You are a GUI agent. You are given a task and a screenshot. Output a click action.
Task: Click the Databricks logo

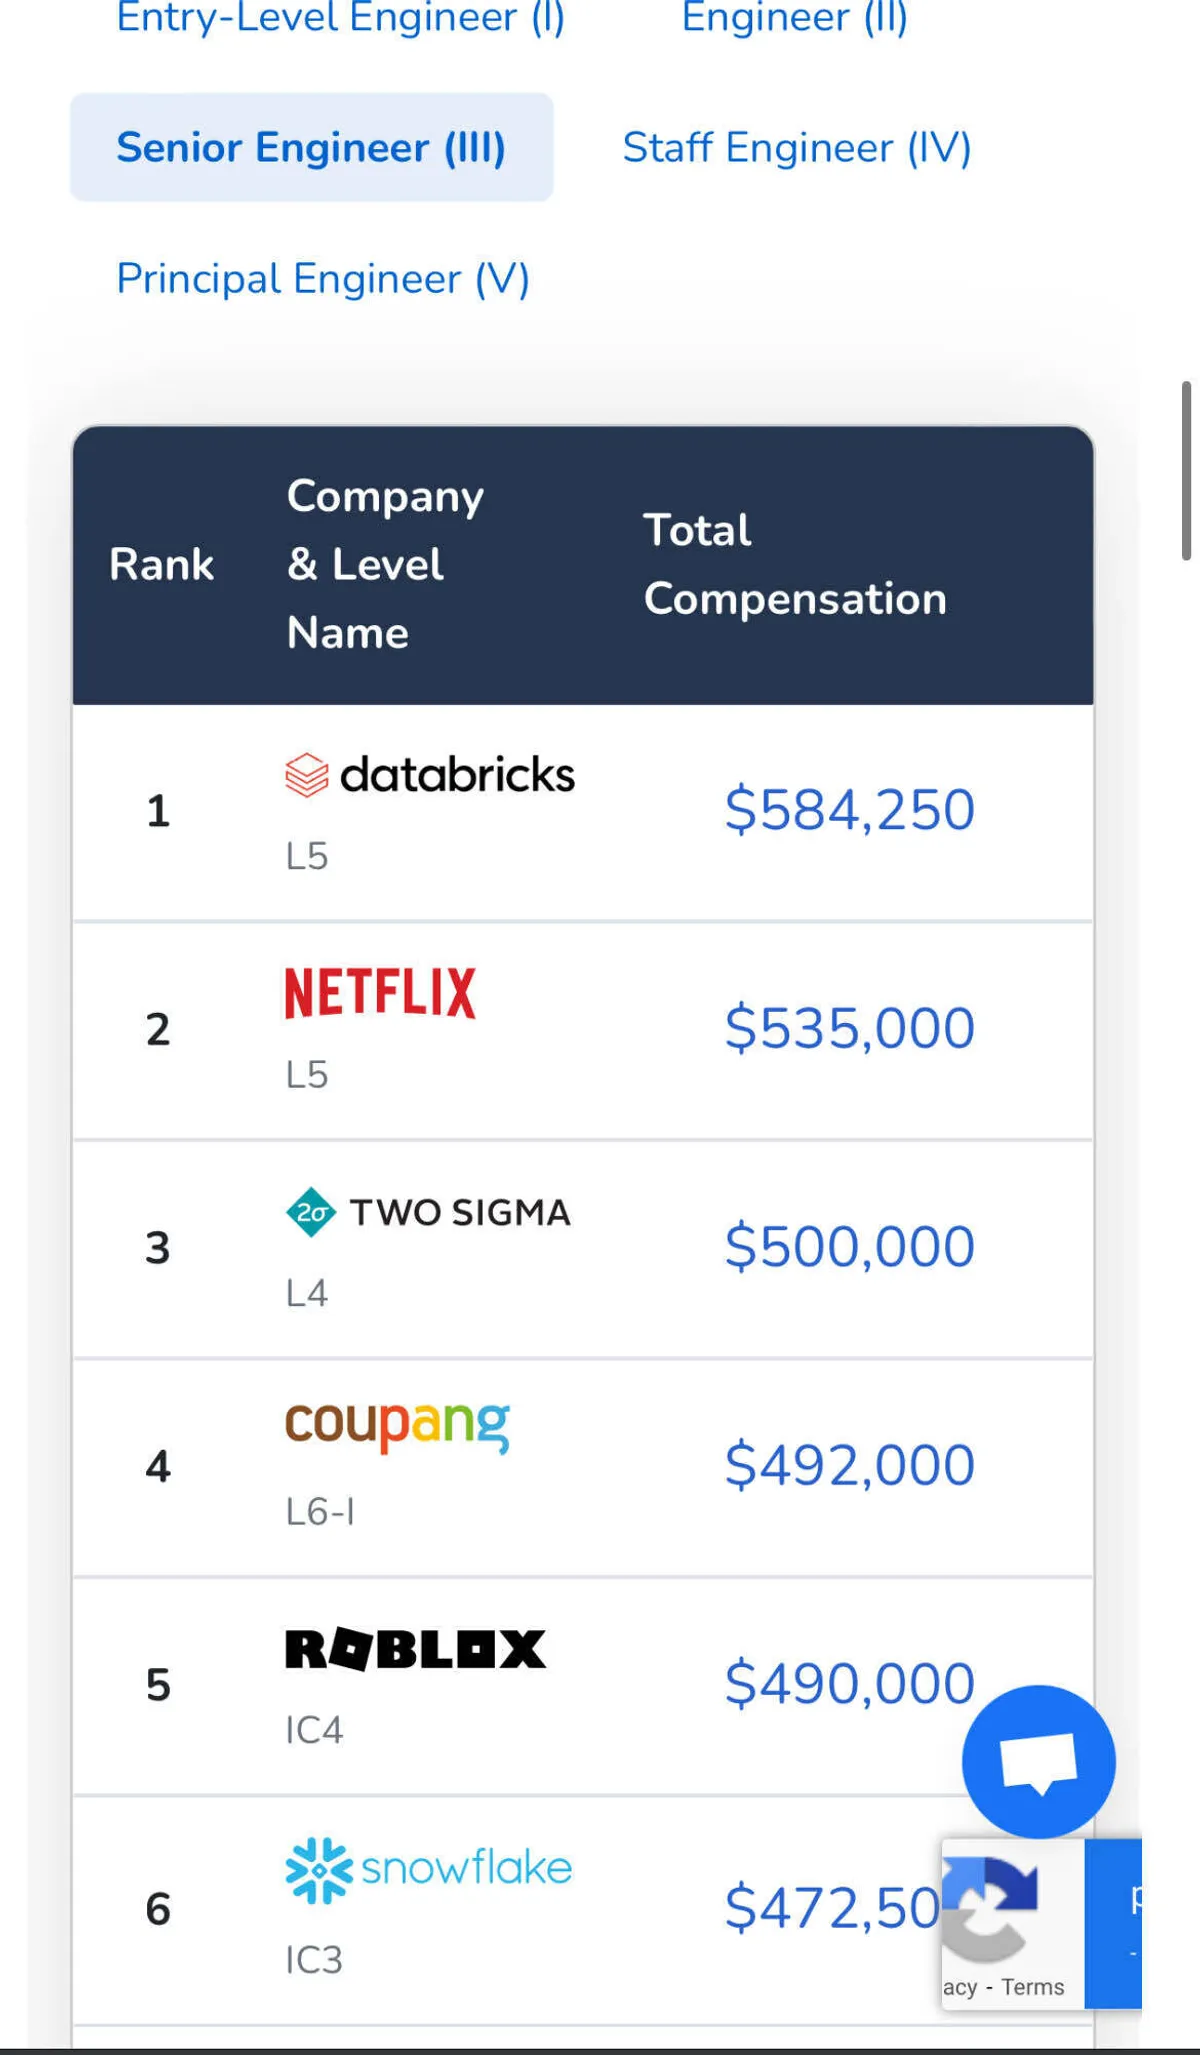430,775
